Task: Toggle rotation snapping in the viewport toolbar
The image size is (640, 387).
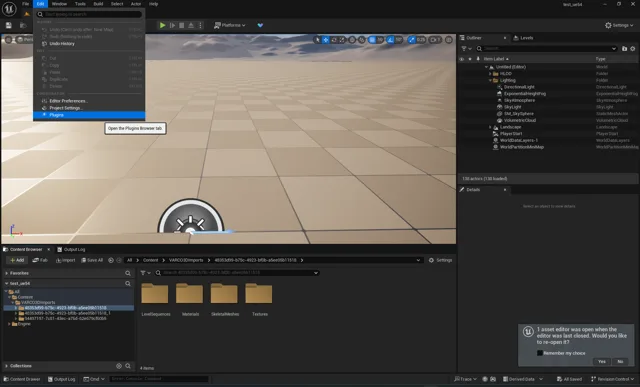Action: [x=391, y=40]
